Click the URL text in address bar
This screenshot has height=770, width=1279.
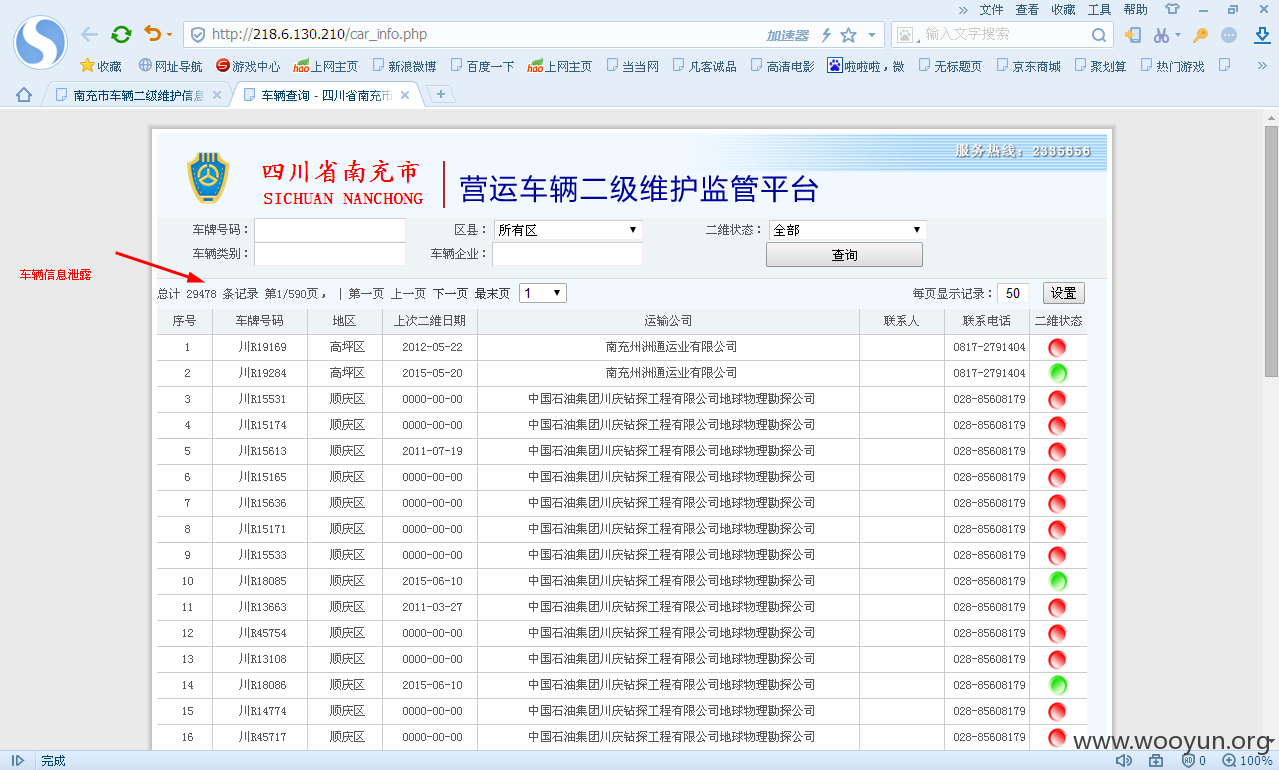[319, 34]
